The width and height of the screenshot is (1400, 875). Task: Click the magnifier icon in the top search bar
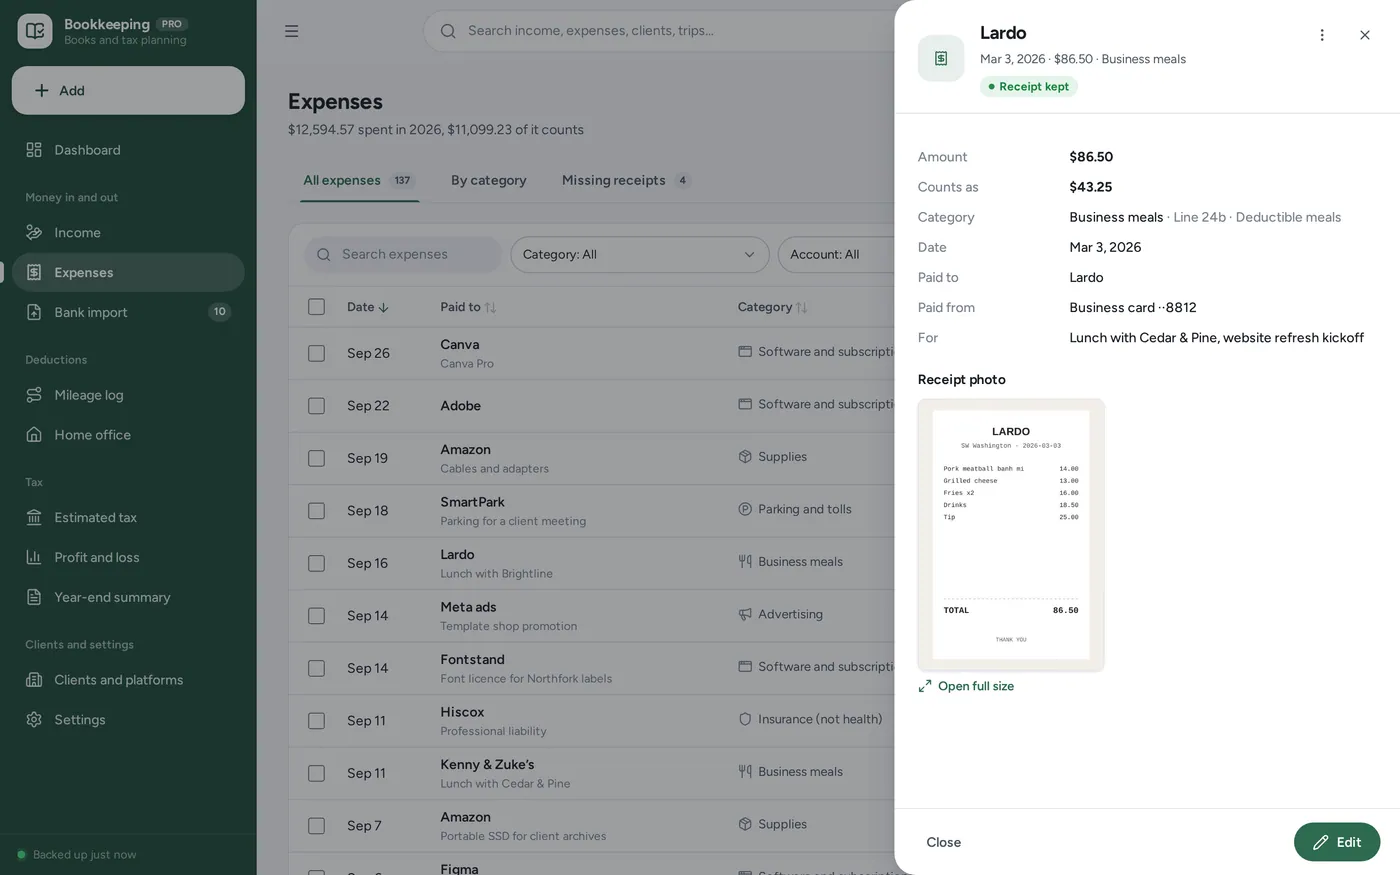[x=448, y=31]
